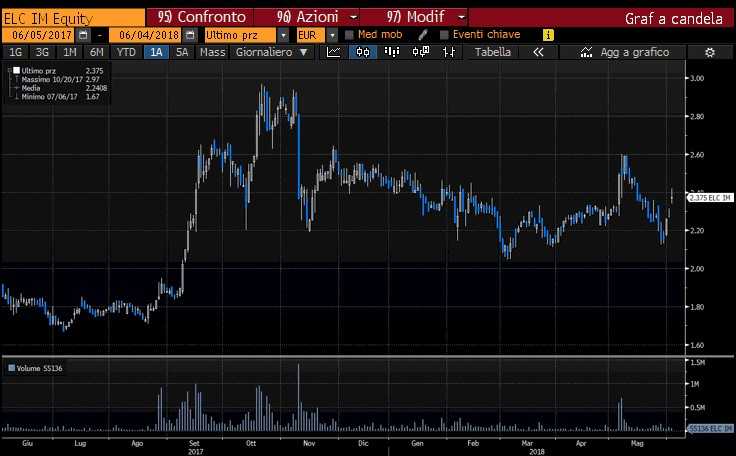Select the bar chart type icon

coord(391,52)
